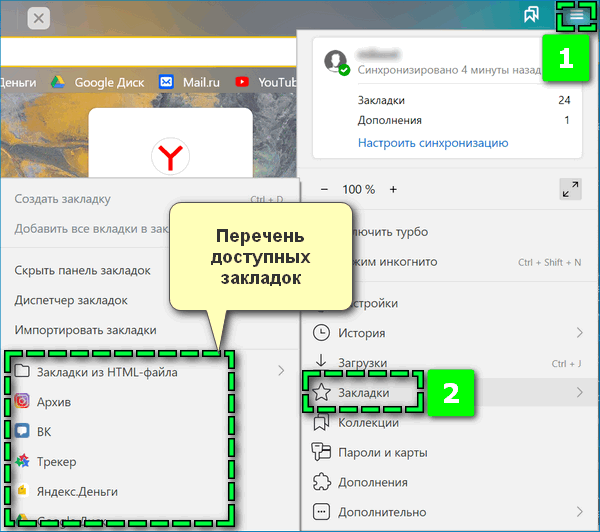Increase zoom with the plus button
This screenshot has height=532, width=600.
[393, 189]
